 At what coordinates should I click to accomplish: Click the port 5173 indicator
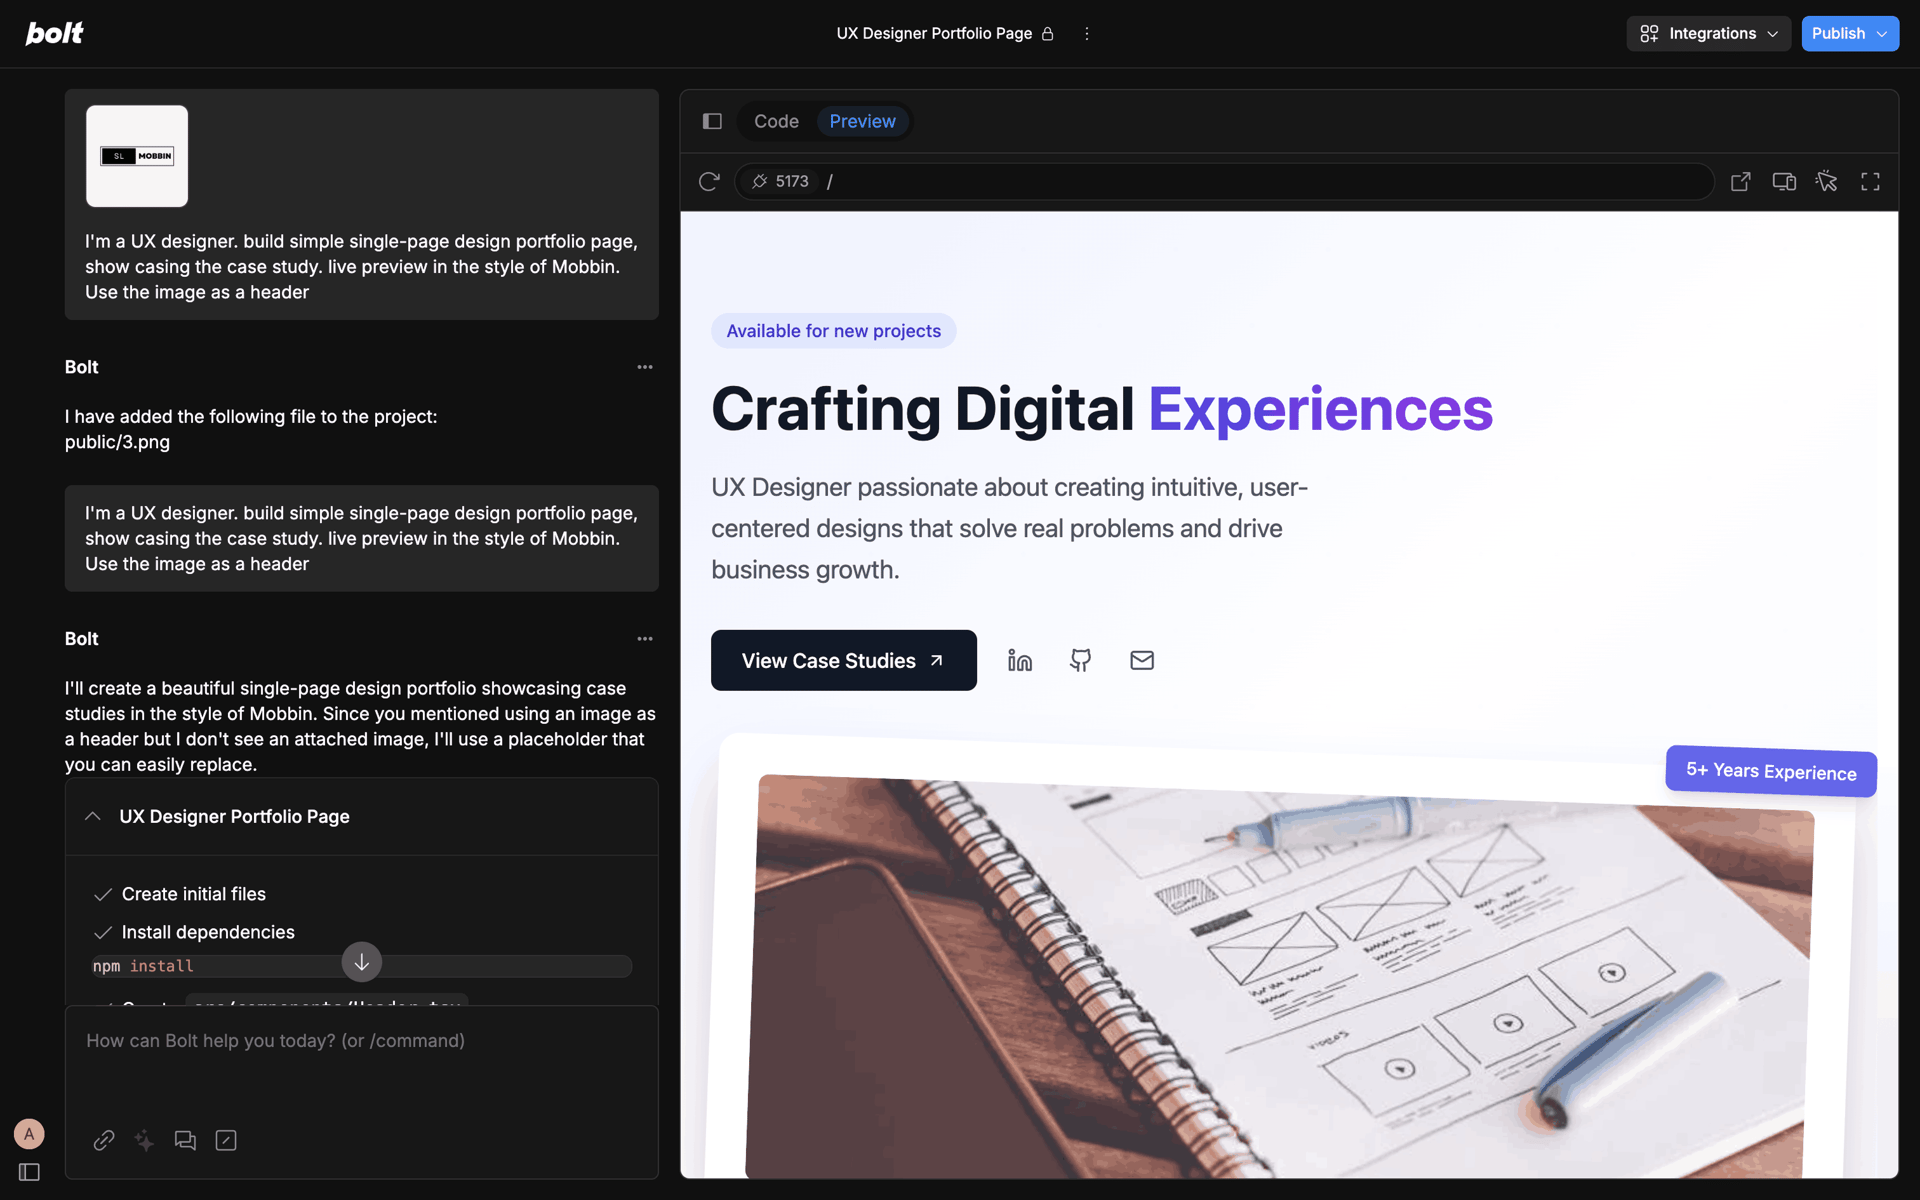(x=781, y=181)
